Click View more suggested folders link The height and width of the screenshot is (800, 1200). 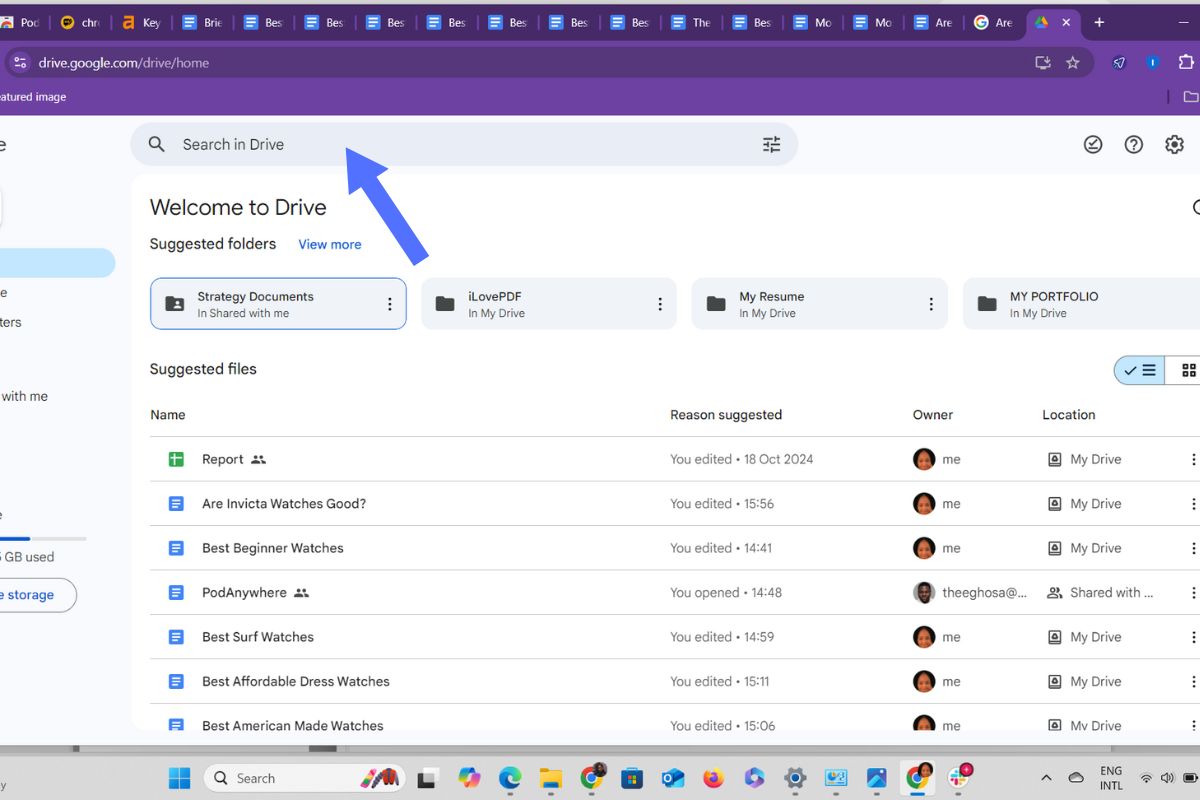click(x=330, y=244)
